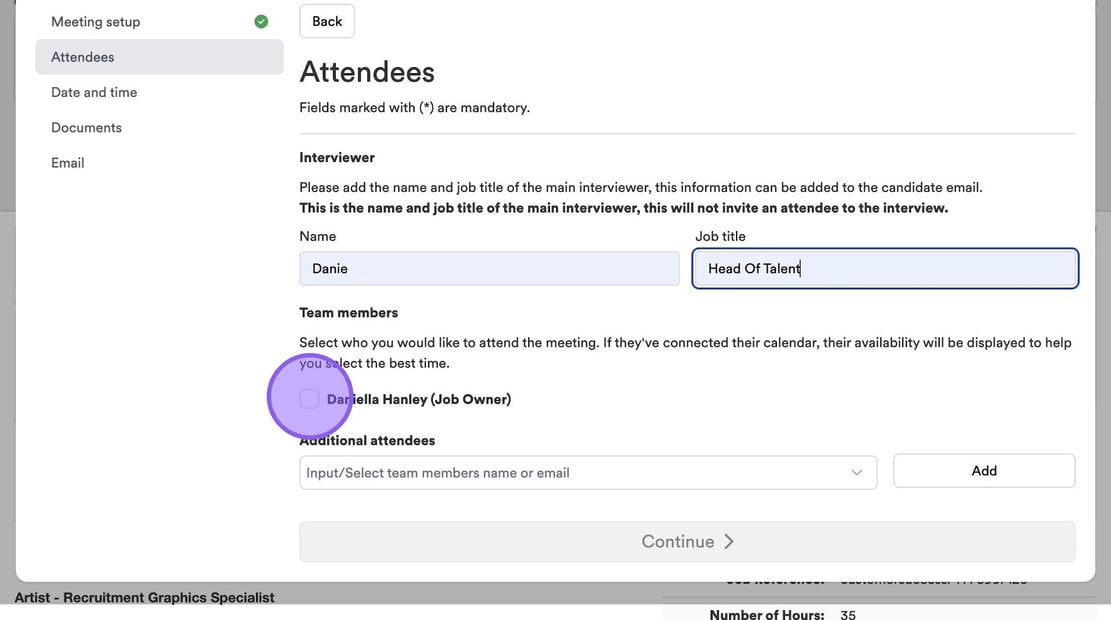
Task: Click the Artist - Recruitment Graphics Specialist title
Action: (x=144, y=597)
